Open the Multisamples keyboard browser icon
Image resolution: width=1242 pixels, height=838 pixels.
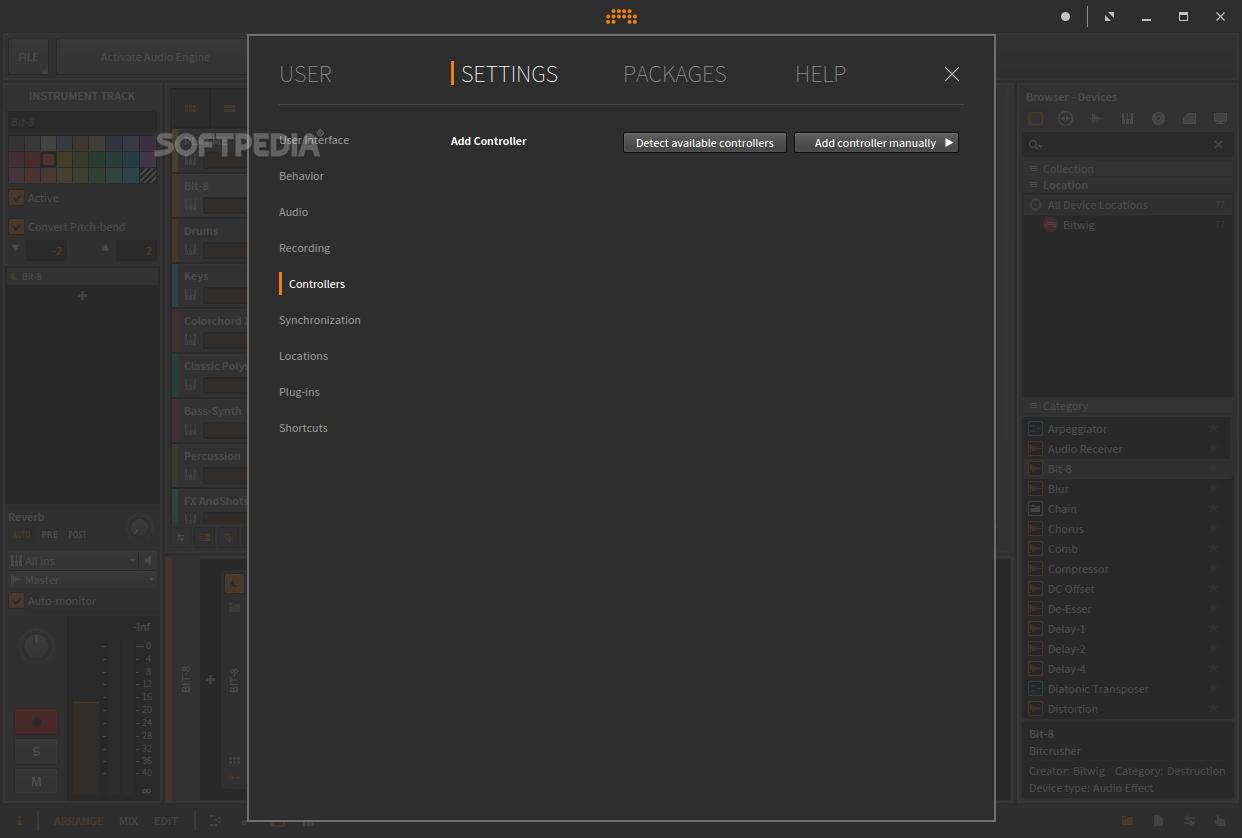point(1128,119)
